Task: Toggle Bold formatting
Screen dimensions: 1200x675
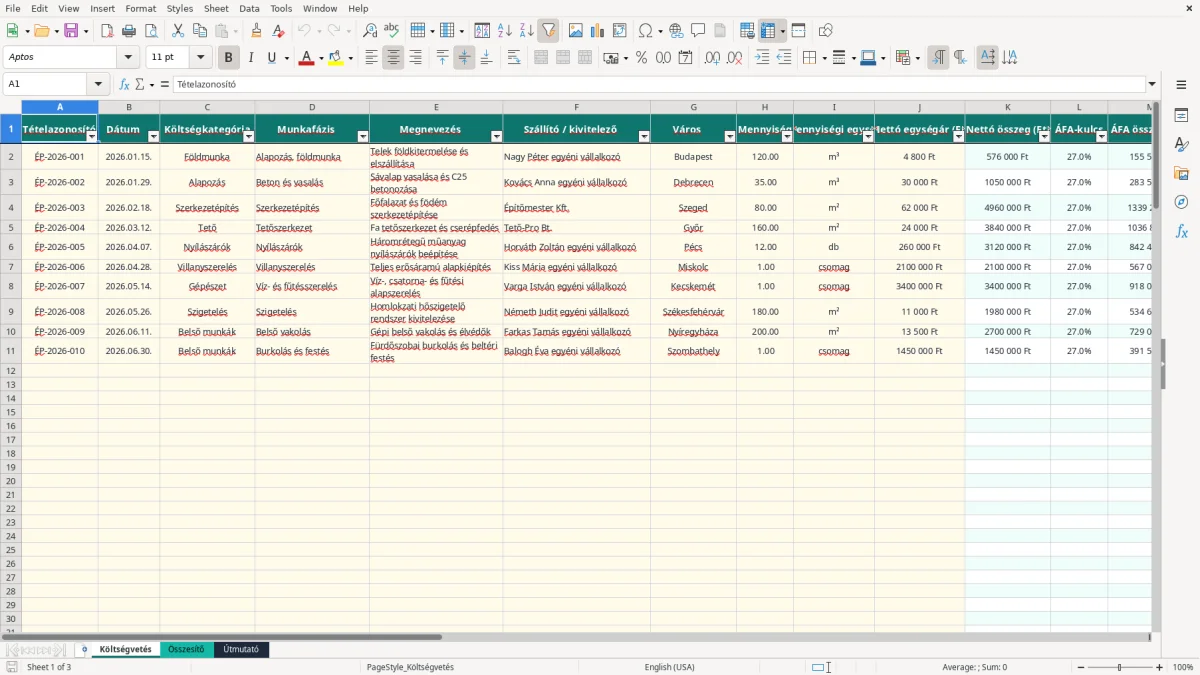Action: pyautogui.click(x=229, y=58)
